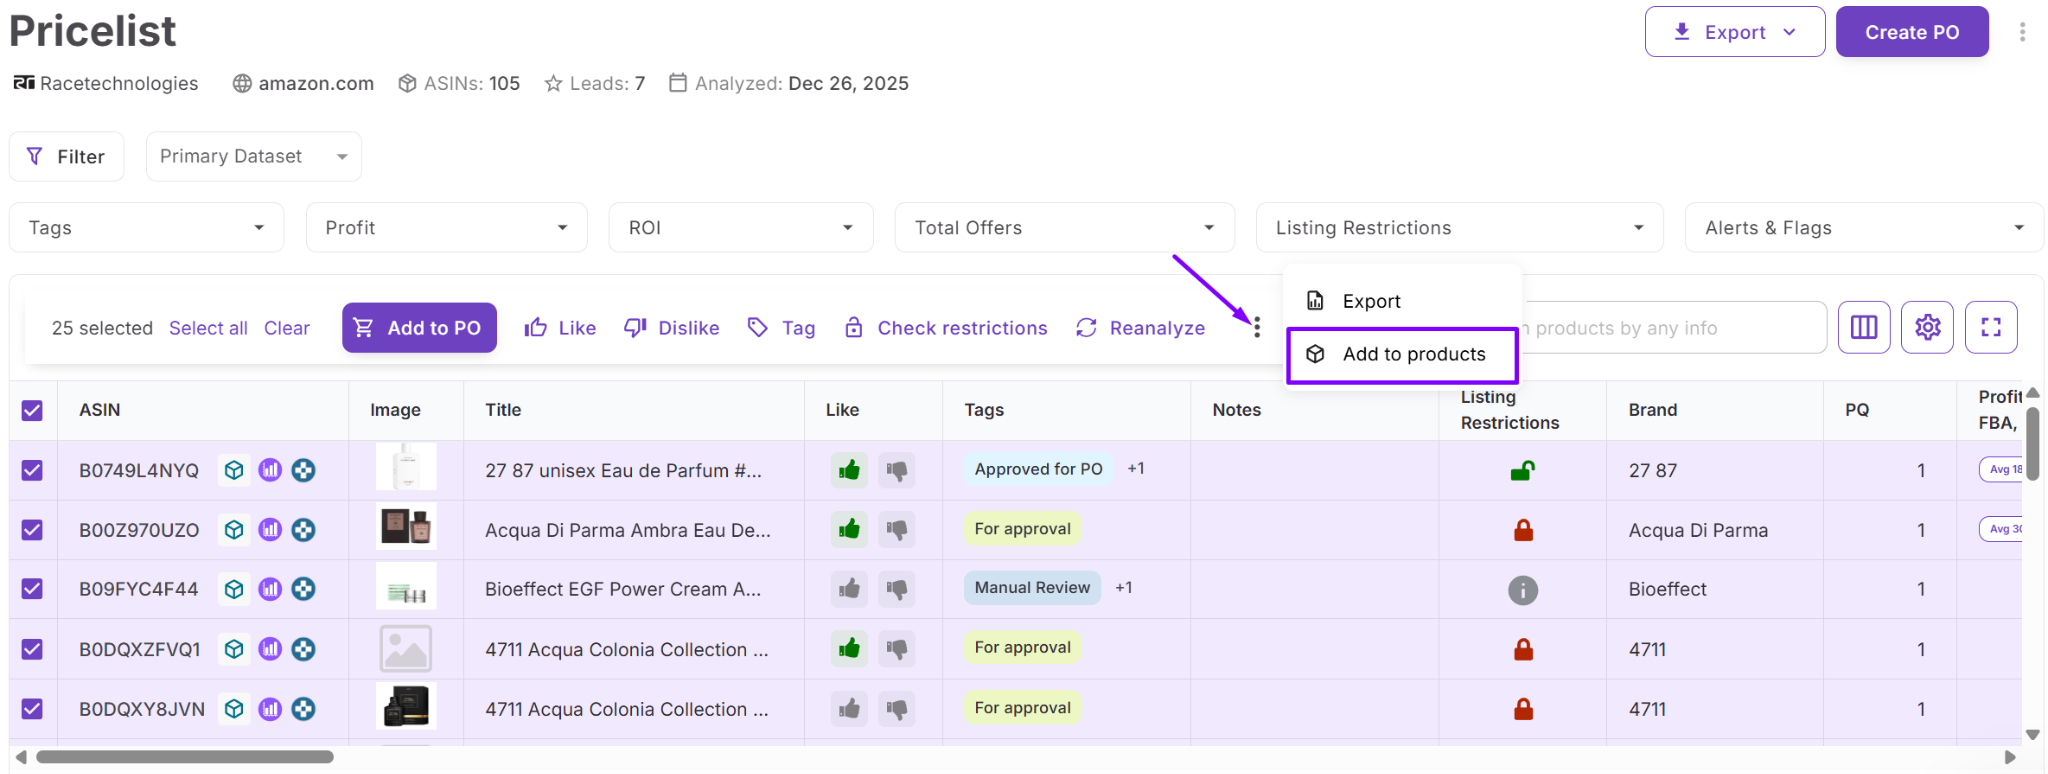The height and width of the screenshot is (774, 2048).
Task: Toggle fullscreen table view icon
Action: click(1991, 327)
